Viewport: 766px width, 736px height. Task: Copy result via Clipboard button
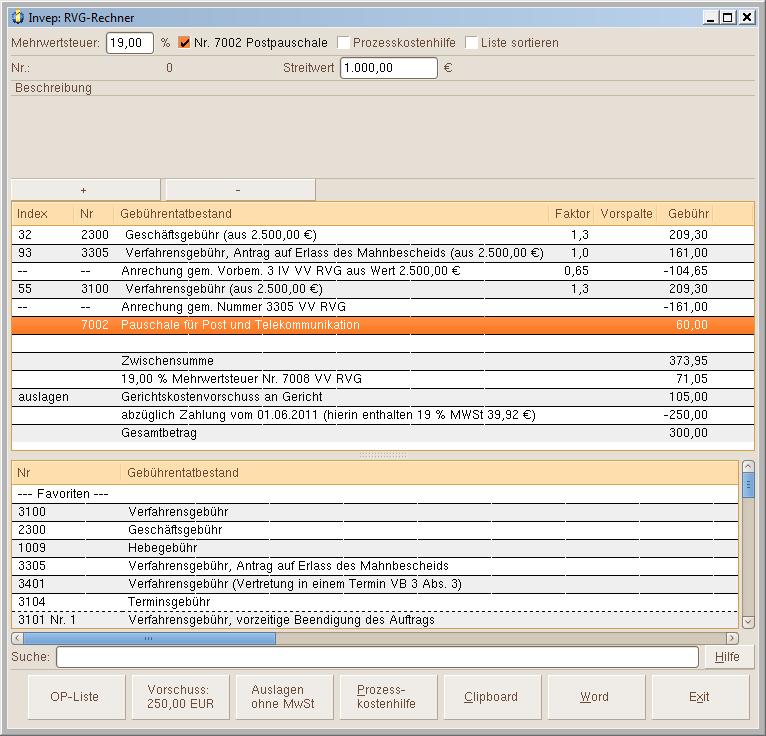492,697
